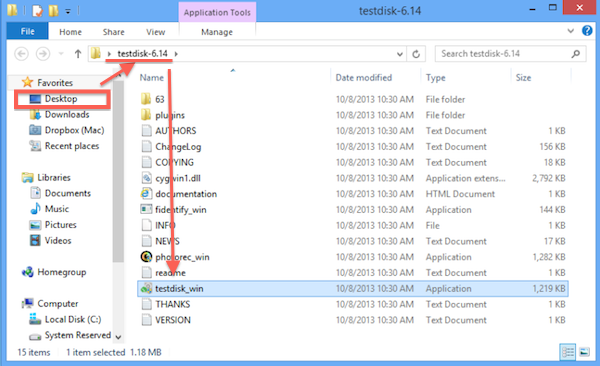Screen dimensions: 600x366
Task: Click the Forward navigation arrow
Action: tap(43, 54)
